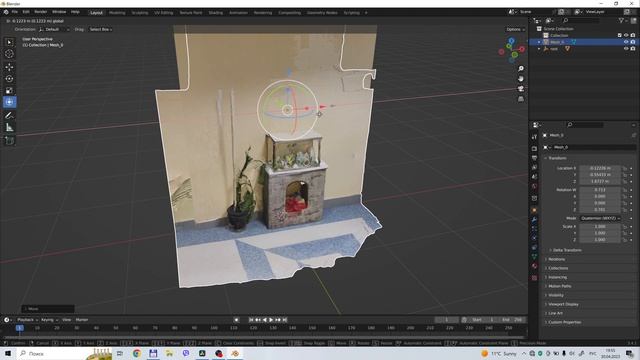The height and width of the screenshot is (360, 640).
Task: Toggle lock on Scale X field
Action: point(625,227)
